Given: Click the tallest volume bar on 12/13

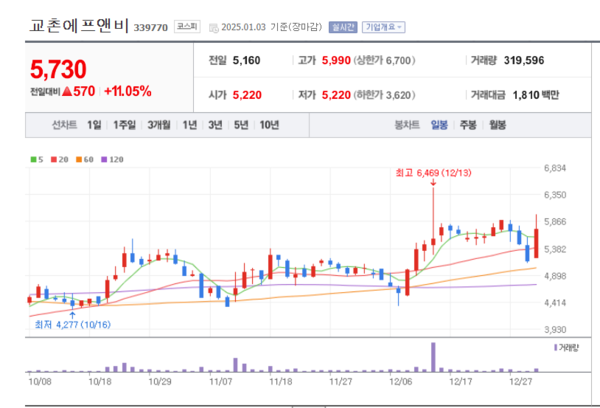Looking at the screenshot, I should pyautogui.click(x=433, y=357).
